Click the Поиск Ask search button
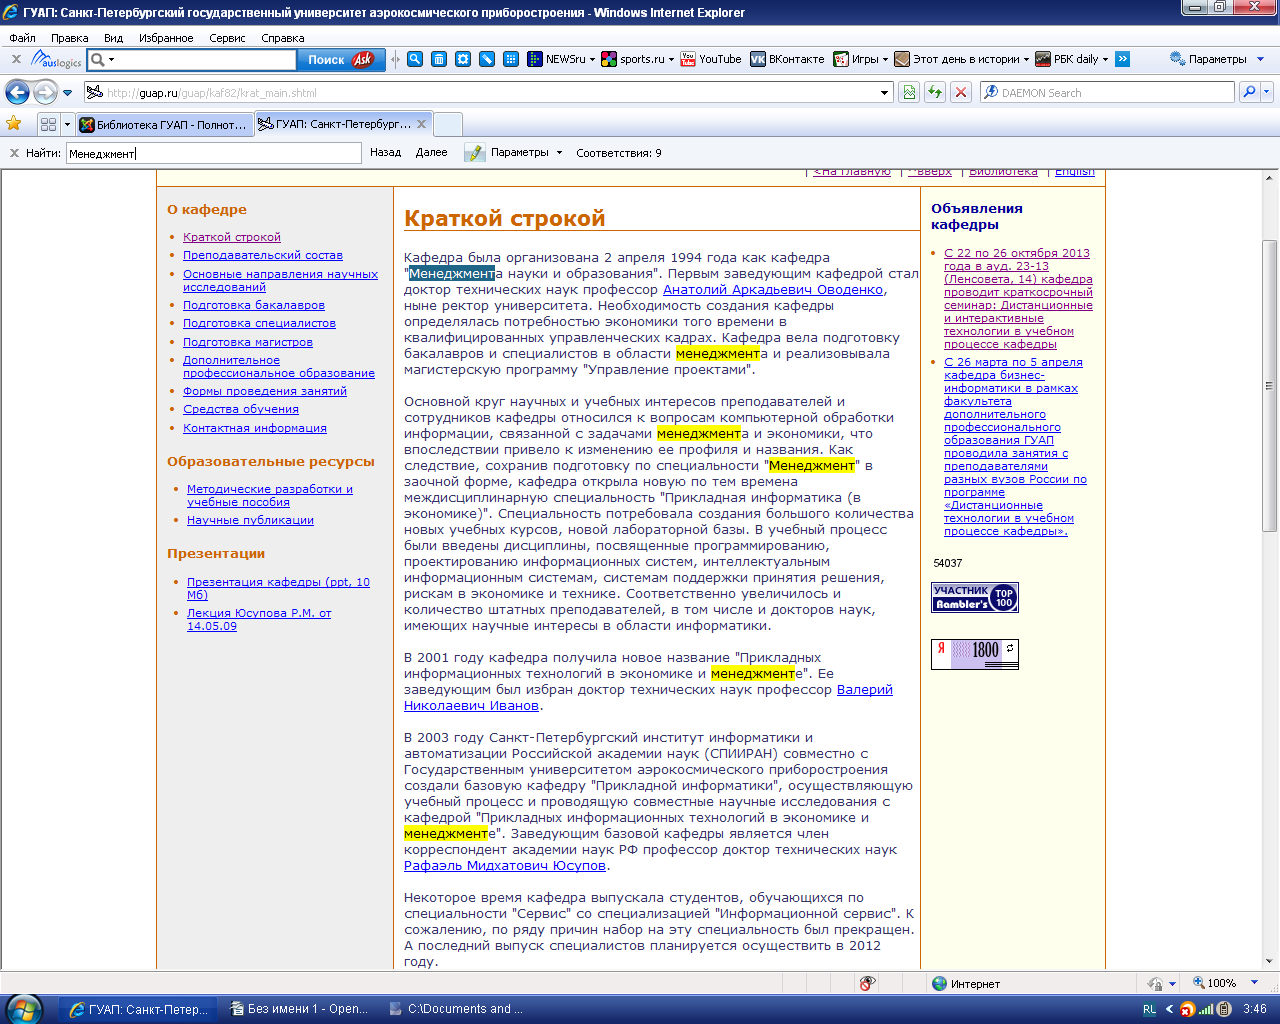The height and width of the screenshot is (1024, 1280). tap(340, 59)
